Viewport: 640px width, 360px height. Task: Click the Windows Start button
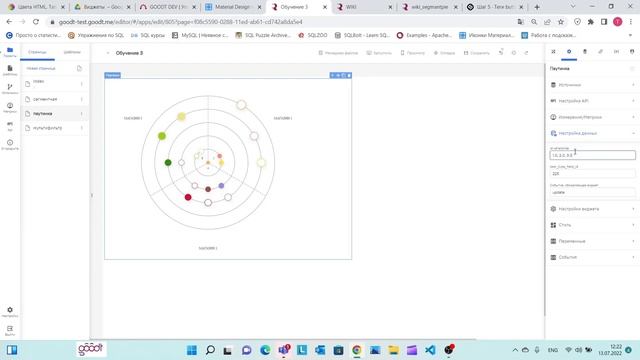191,350
